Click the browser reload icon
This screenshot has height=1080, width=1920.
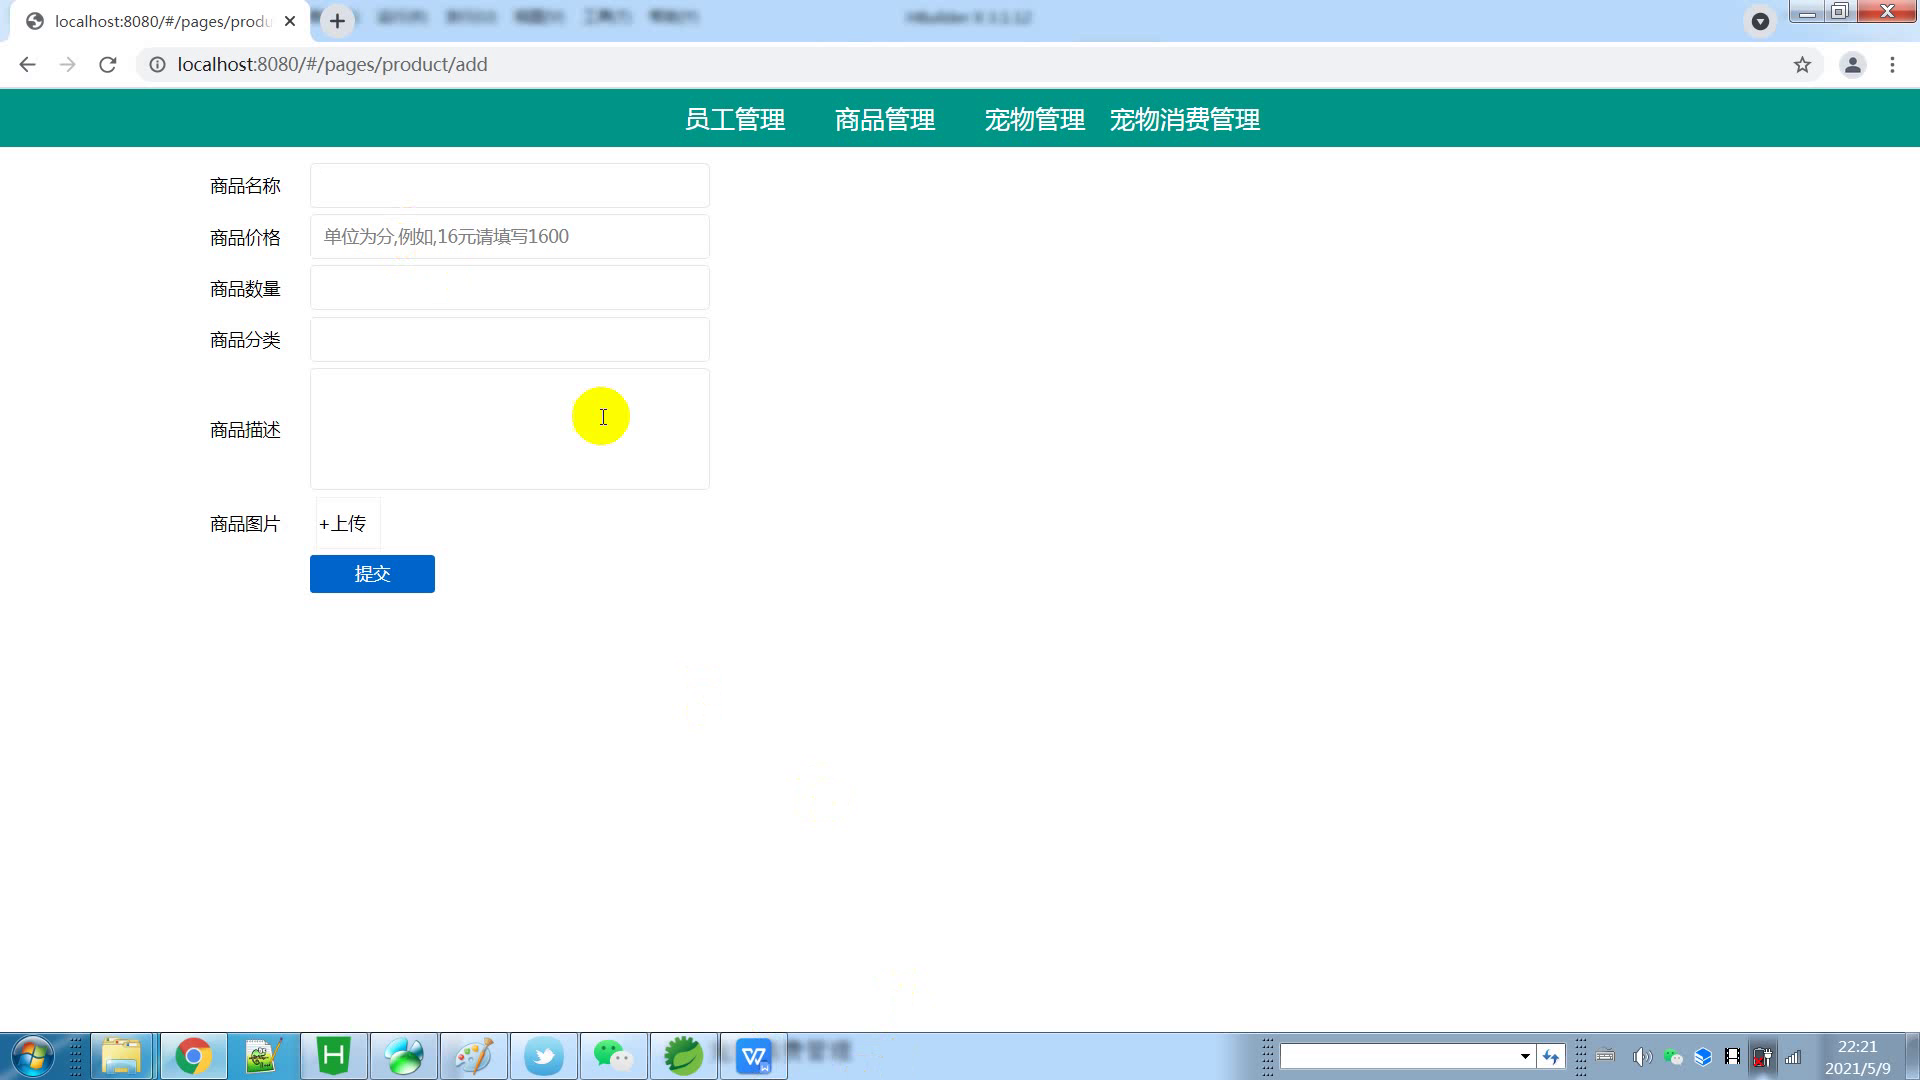pos(108,65)
